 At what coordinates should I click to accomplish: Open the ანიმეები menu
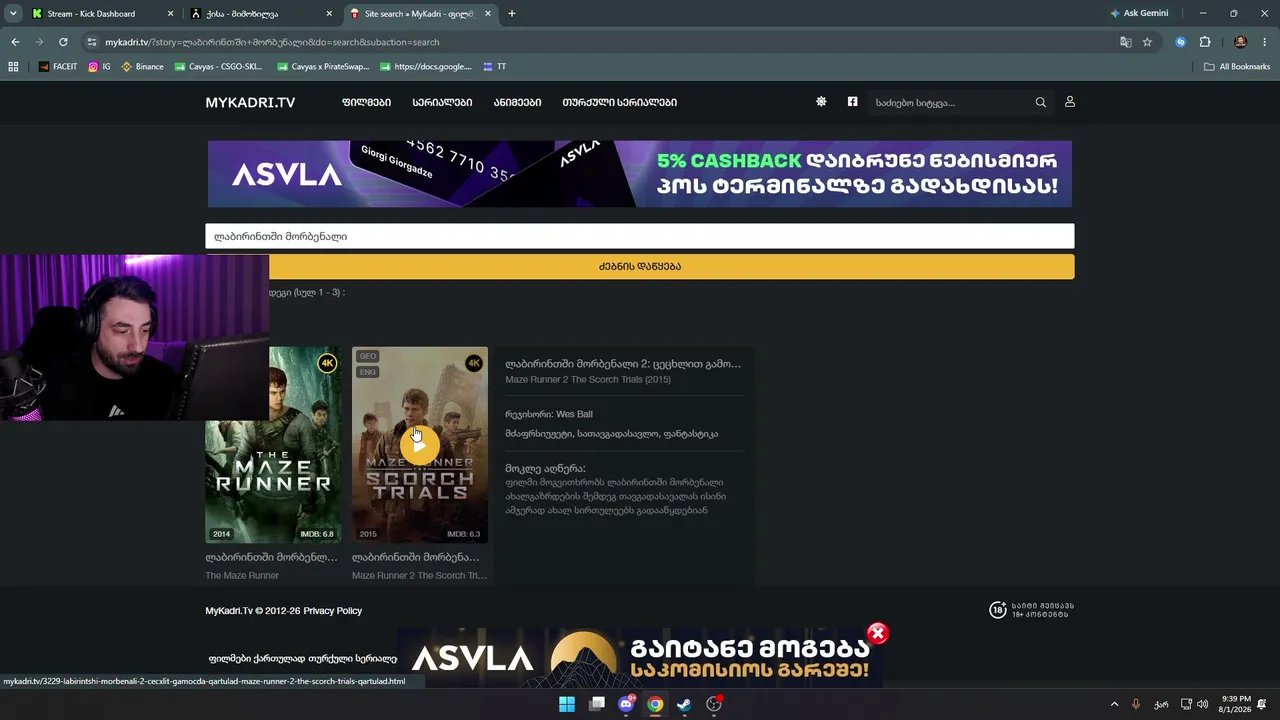coord(517,102)
